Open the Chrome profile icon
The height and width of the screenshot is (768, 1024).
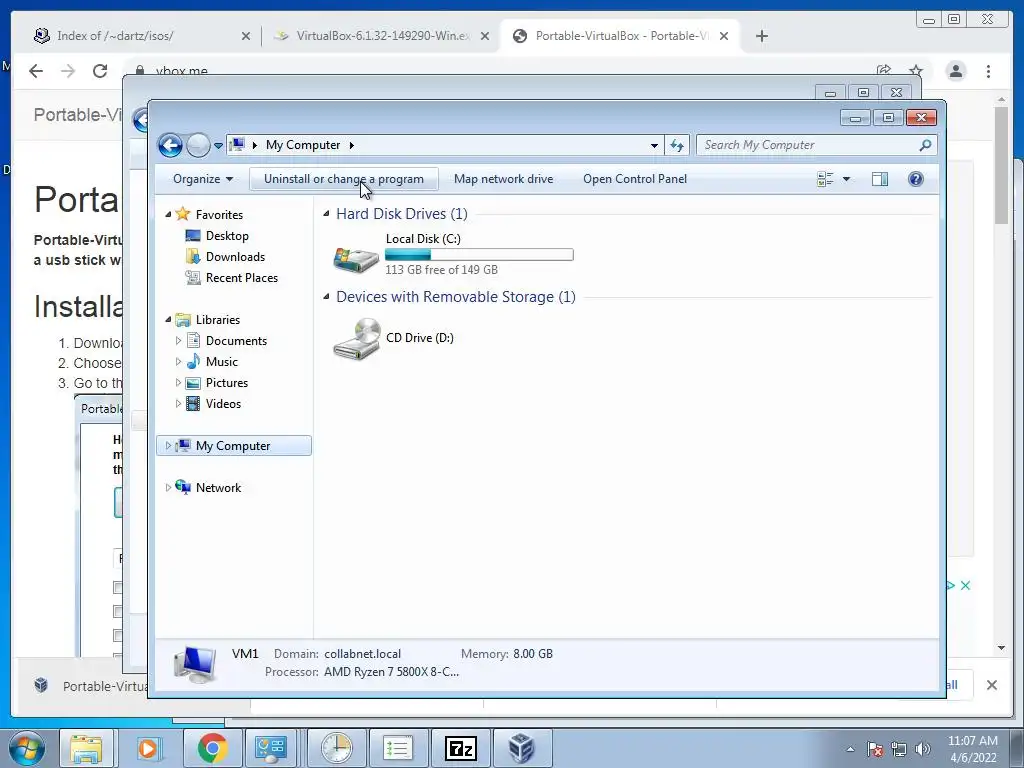(x=955, y=71)
